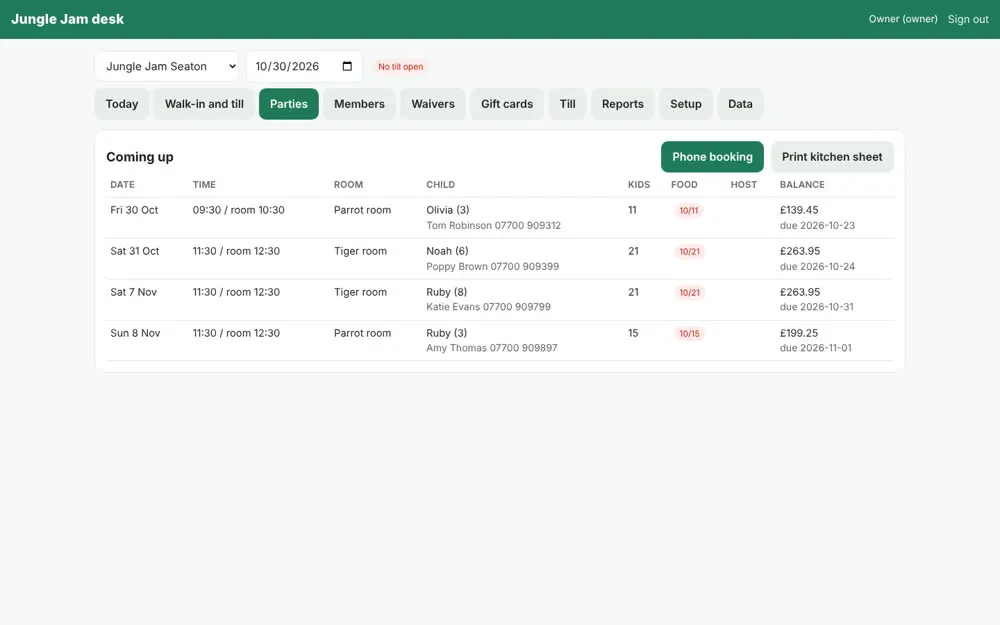Viewport: 1000px width, 625px height.
Task: Select the Parties tab
Action: coord(289,104)
